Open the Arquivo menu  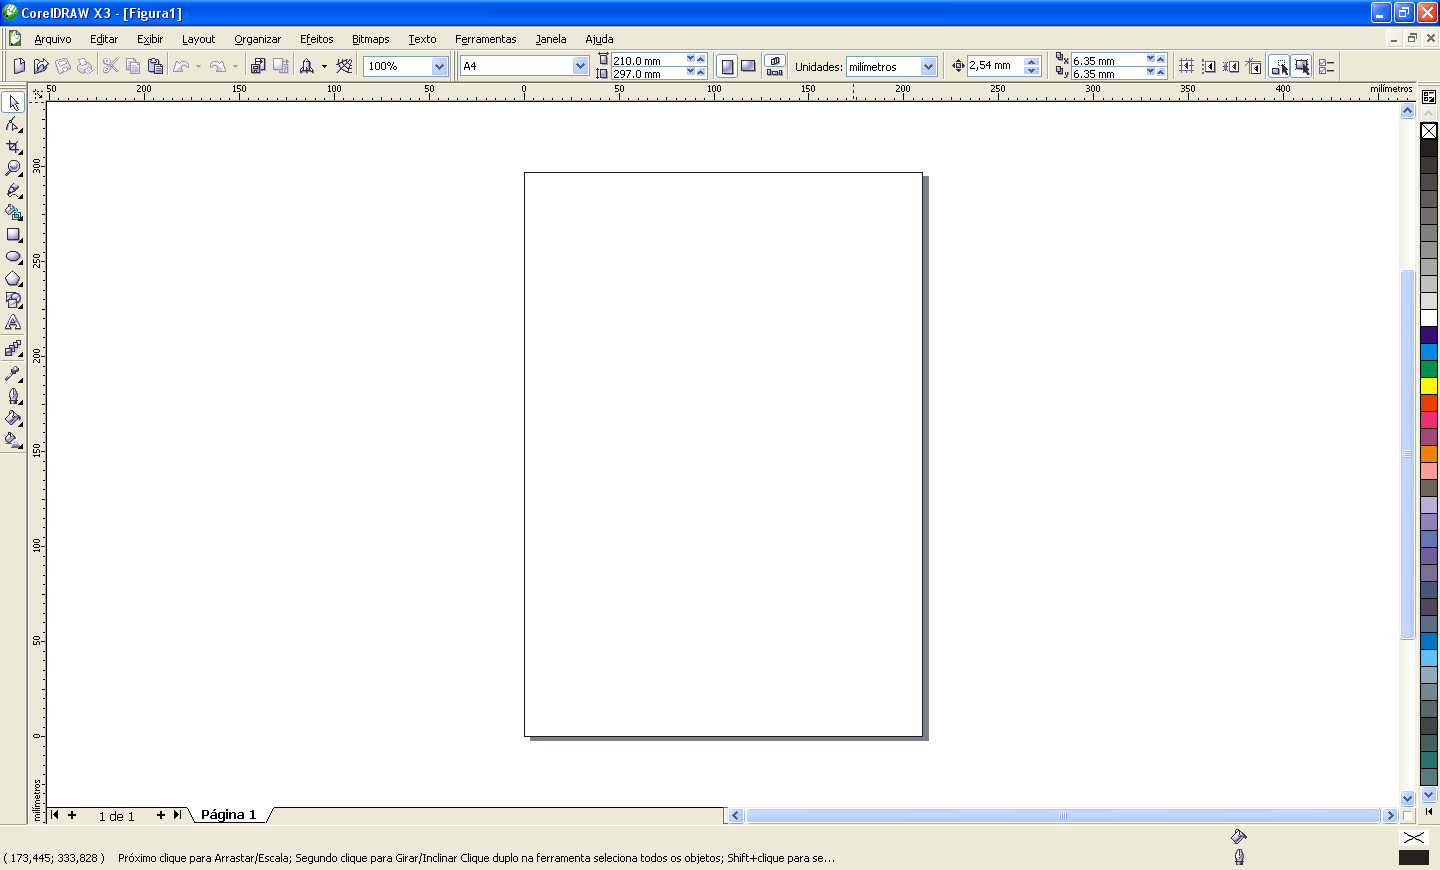pyautogui.click(x=53, y=39)
